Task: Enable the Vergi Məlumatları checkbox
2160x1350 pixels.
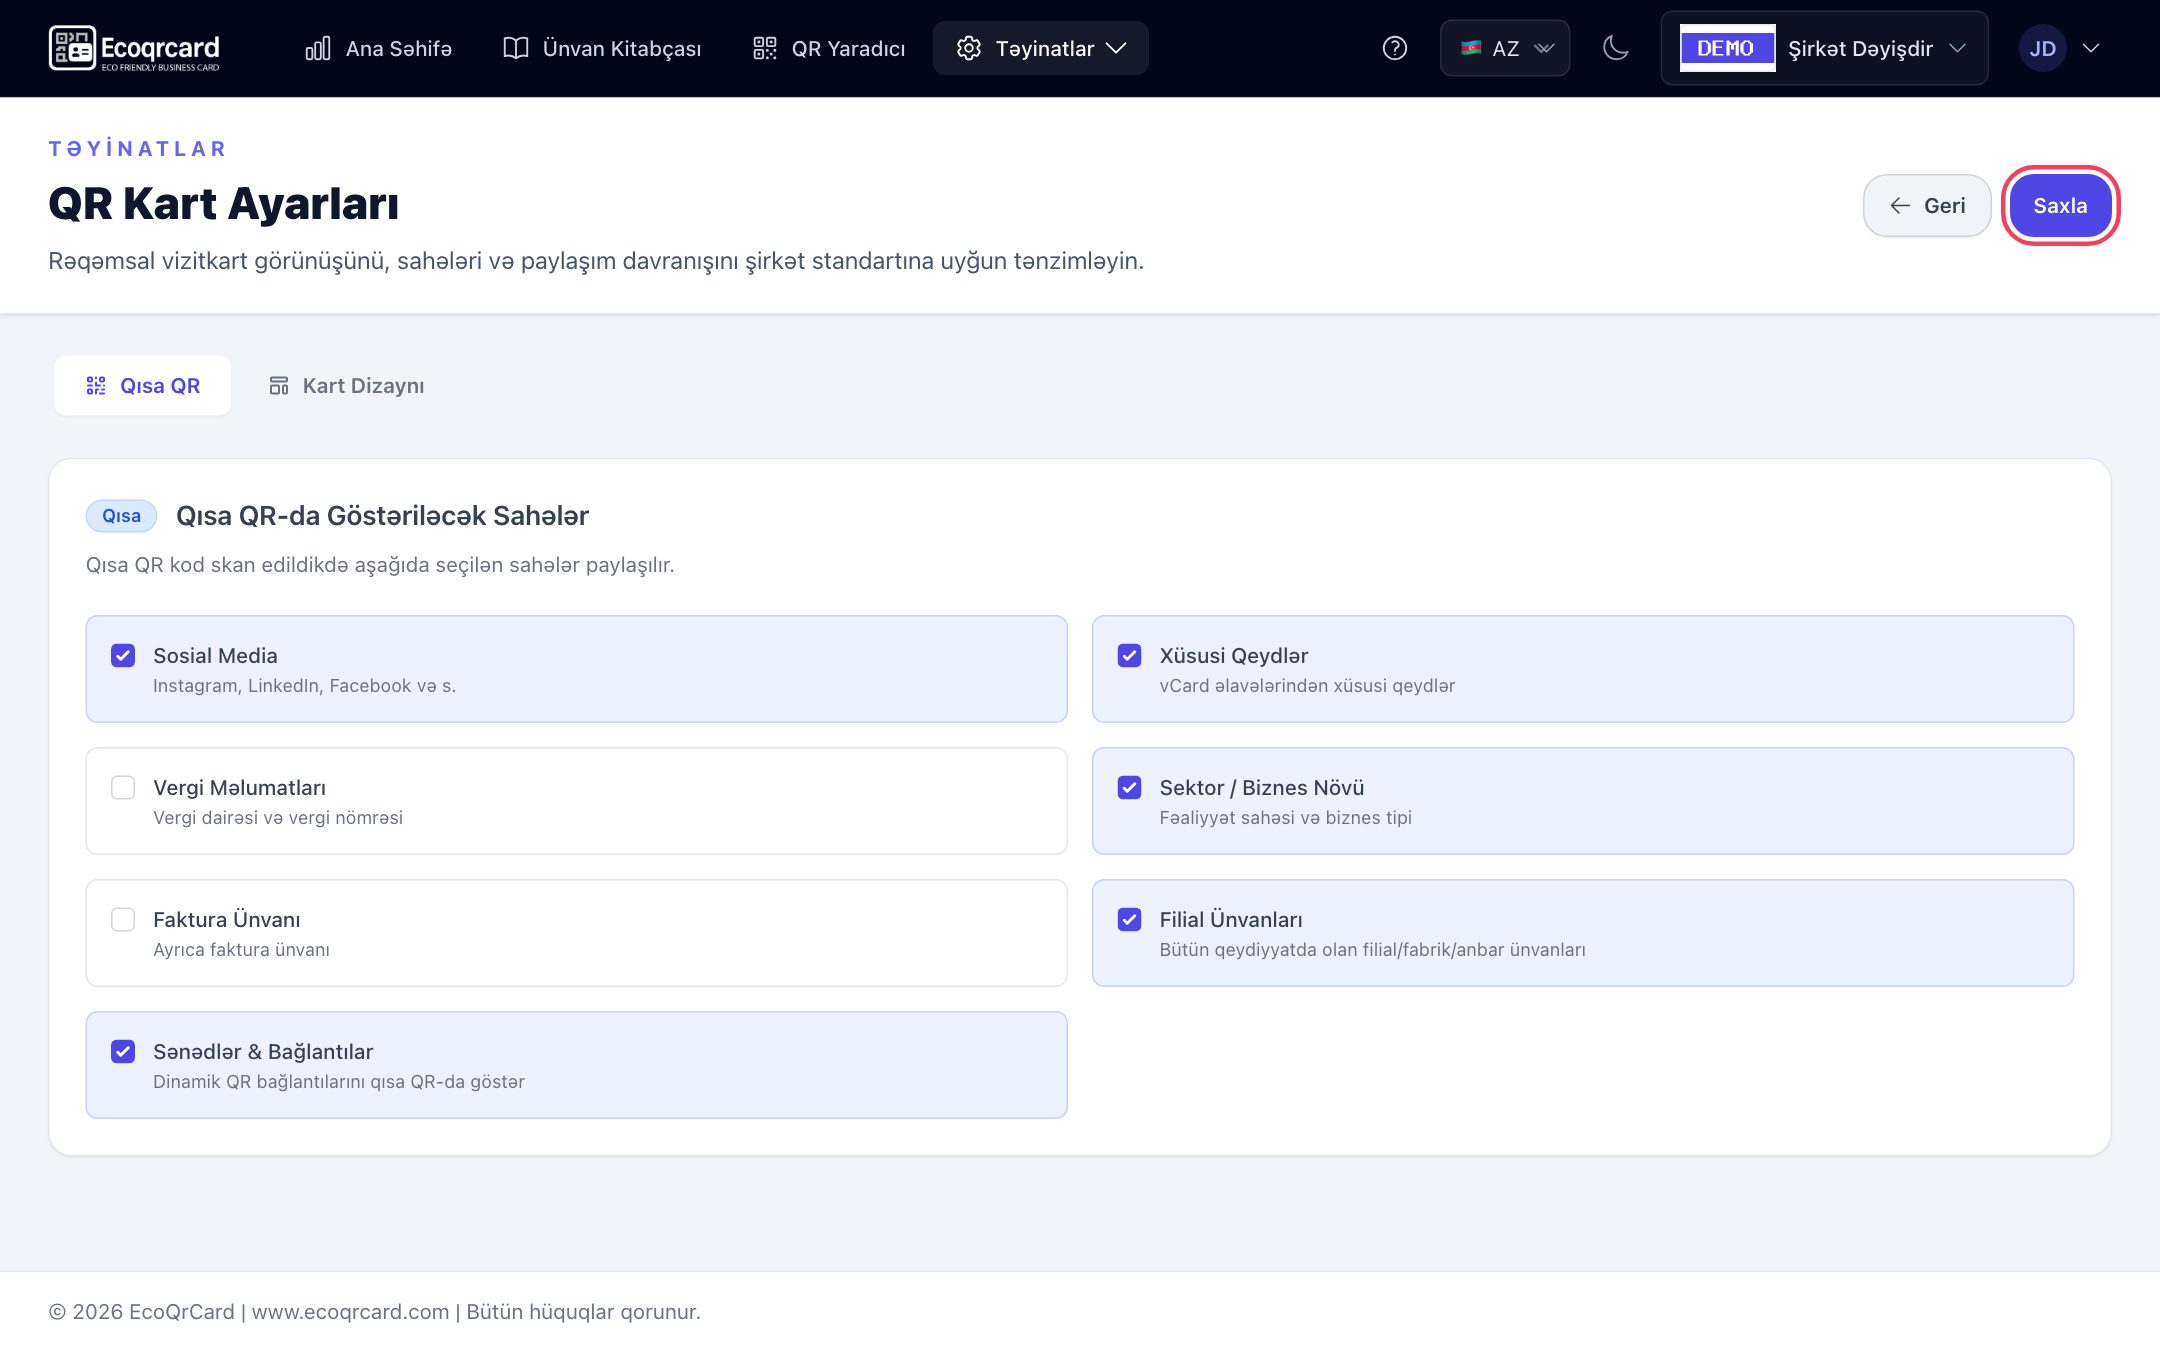Action: (x=123, y=787)
